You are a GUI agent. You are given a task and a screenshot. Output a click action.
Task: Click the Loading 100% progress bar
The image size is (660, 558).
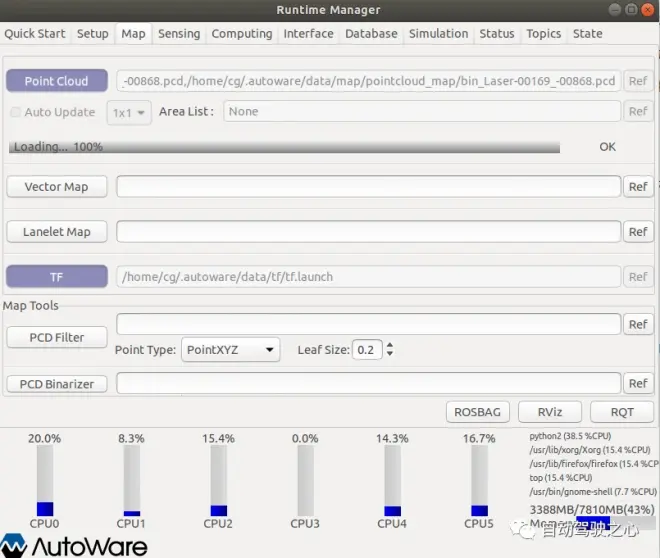(284, 147)
